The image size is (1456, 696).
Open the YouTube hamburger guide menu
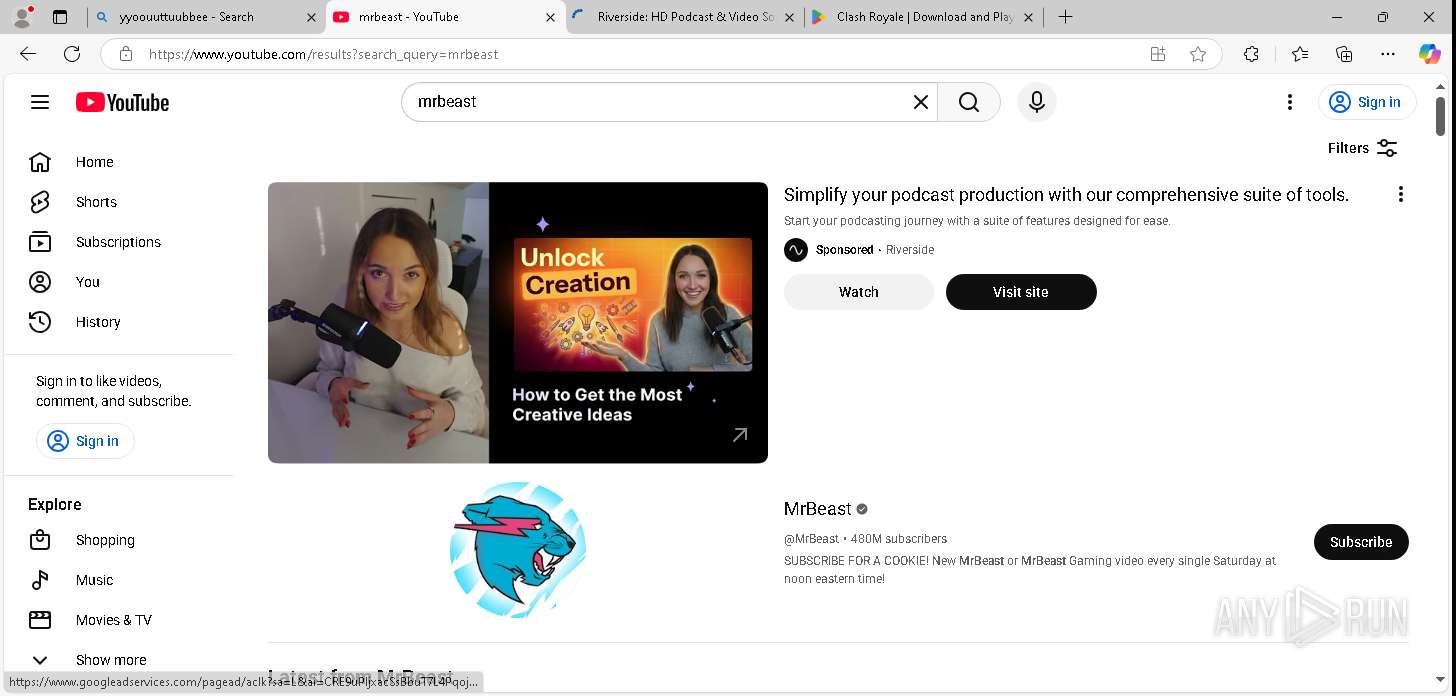coord(40,102)
